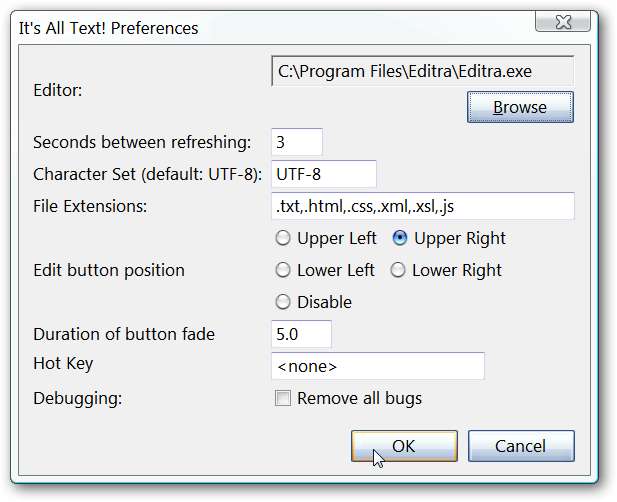Focus the Hot Key input box
Viewport: 617px width, 502px height.
pos(377,366)
